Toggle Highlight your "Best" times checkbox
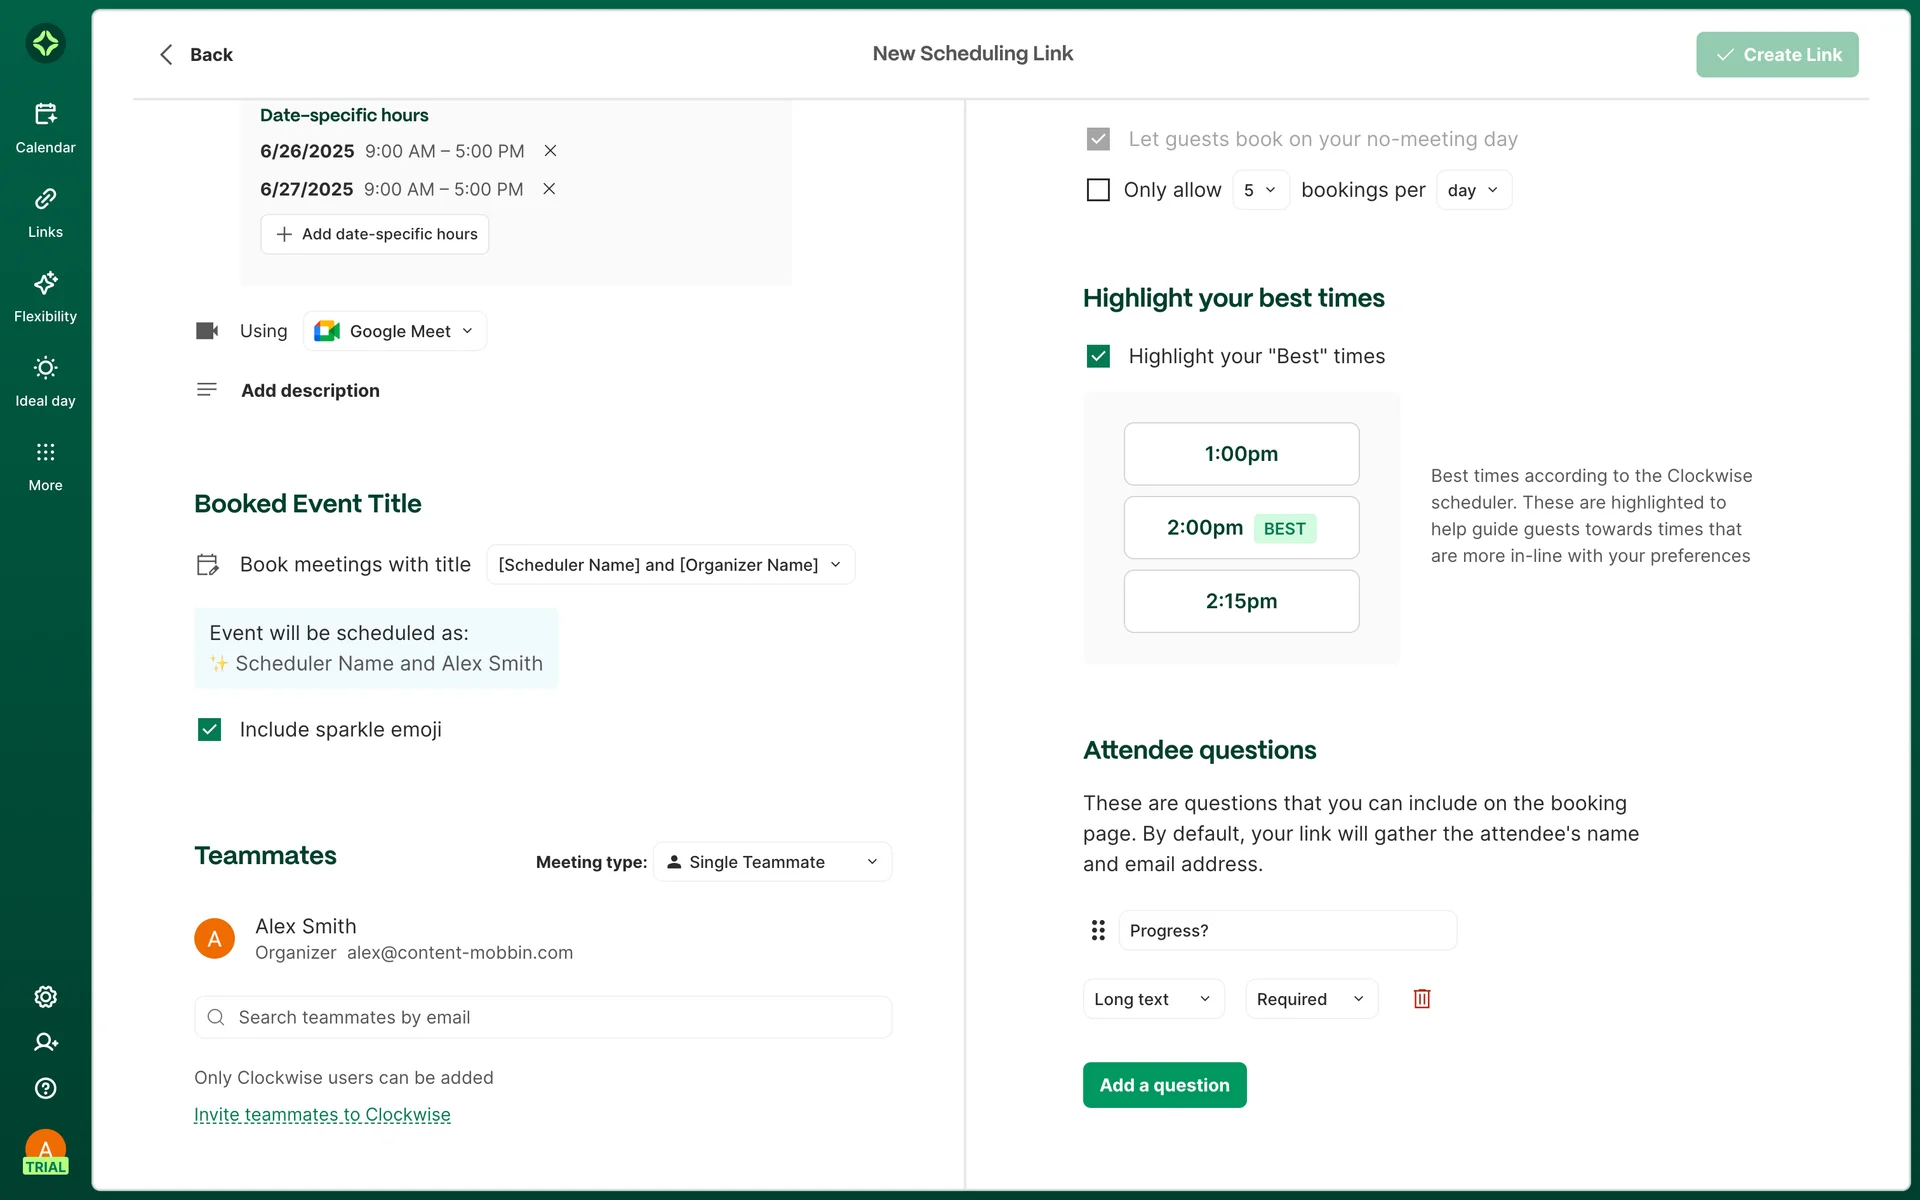The image size is (1920, 1200). pyautogui.click(x=1098, y=356)
